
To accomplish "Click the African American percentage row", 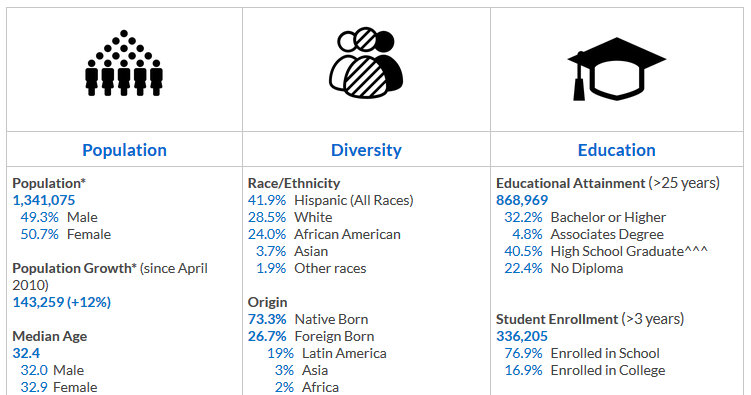I will [324, 234].
